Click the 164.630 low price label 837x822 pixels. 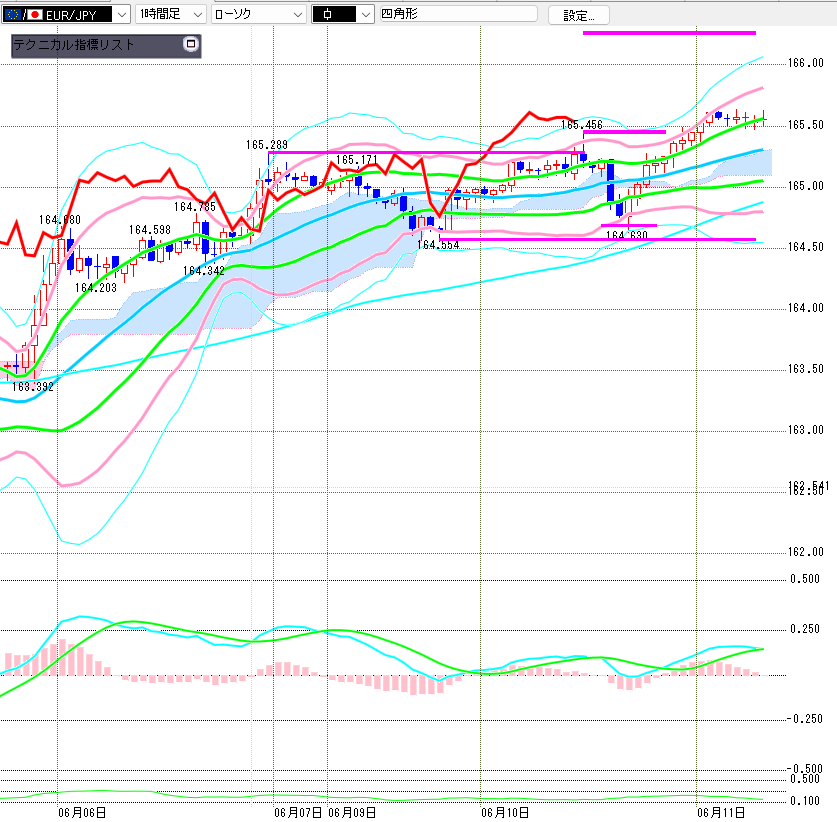point(626,235)
